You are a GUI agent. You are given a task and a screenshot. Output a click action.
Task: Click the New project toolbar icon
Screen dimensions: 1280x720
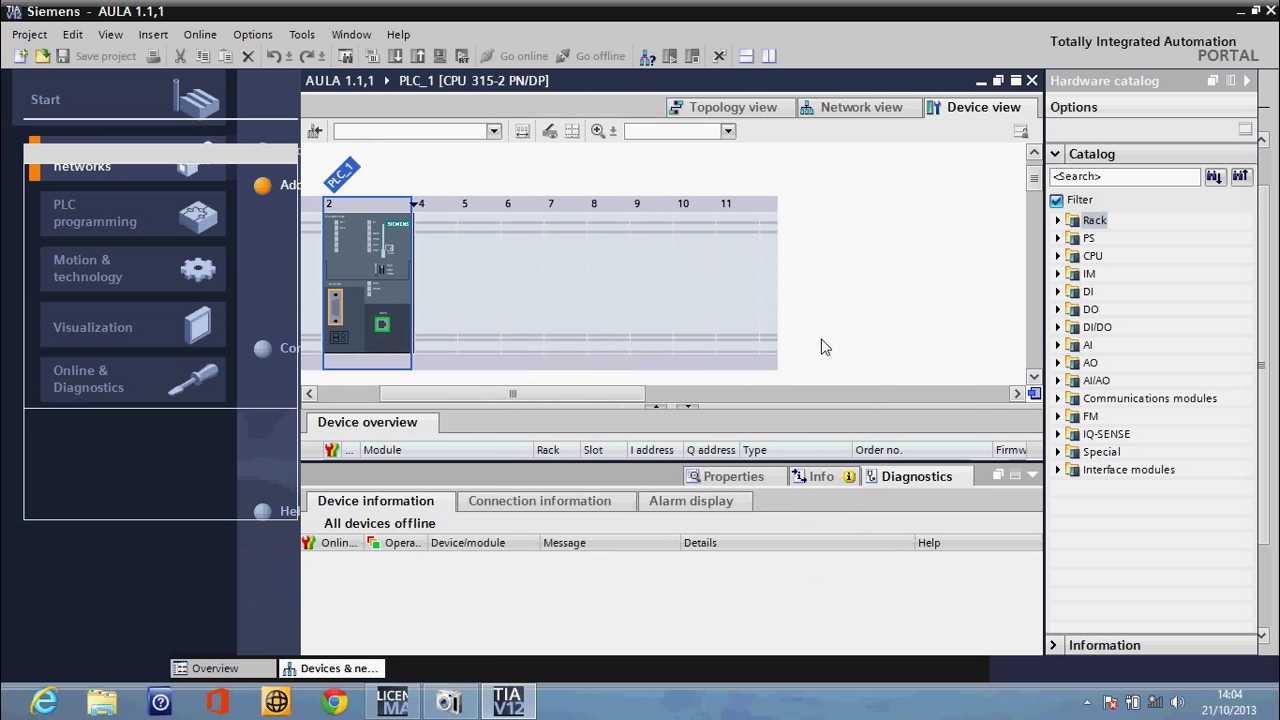(20, 56)
